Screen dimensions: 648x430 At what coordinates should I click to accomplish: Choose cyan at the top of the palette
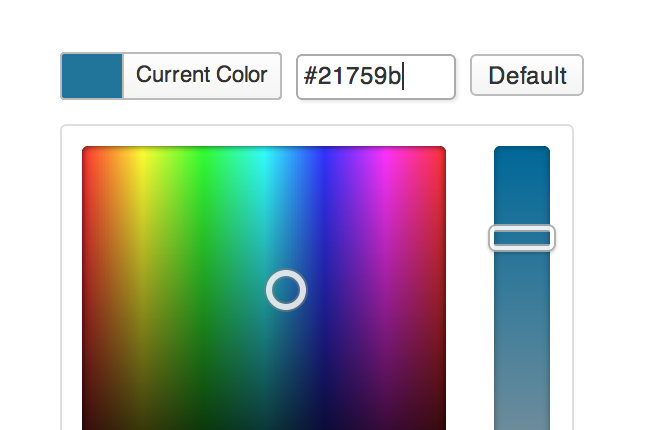pos(264,154)
